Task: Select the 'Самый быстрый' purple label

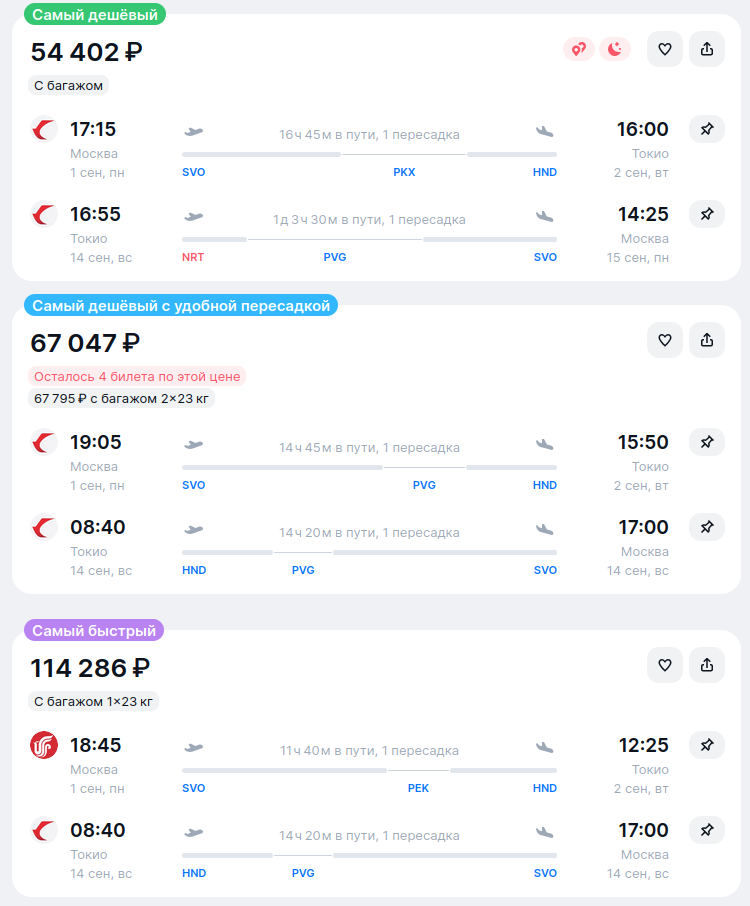Action: tap(94, 631)
